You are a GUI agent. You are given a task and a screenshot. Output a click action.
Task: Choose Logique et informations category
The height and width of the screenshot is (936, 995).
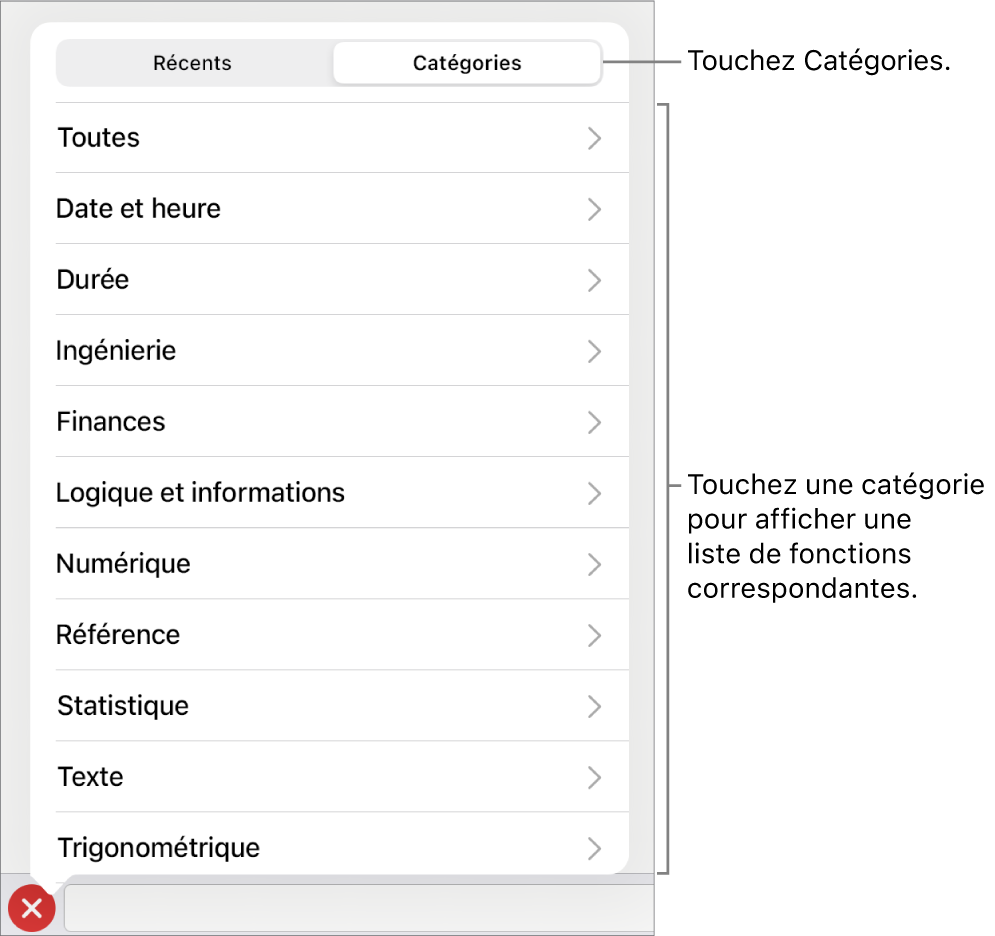pyautogui.click(x=201, y=493)
